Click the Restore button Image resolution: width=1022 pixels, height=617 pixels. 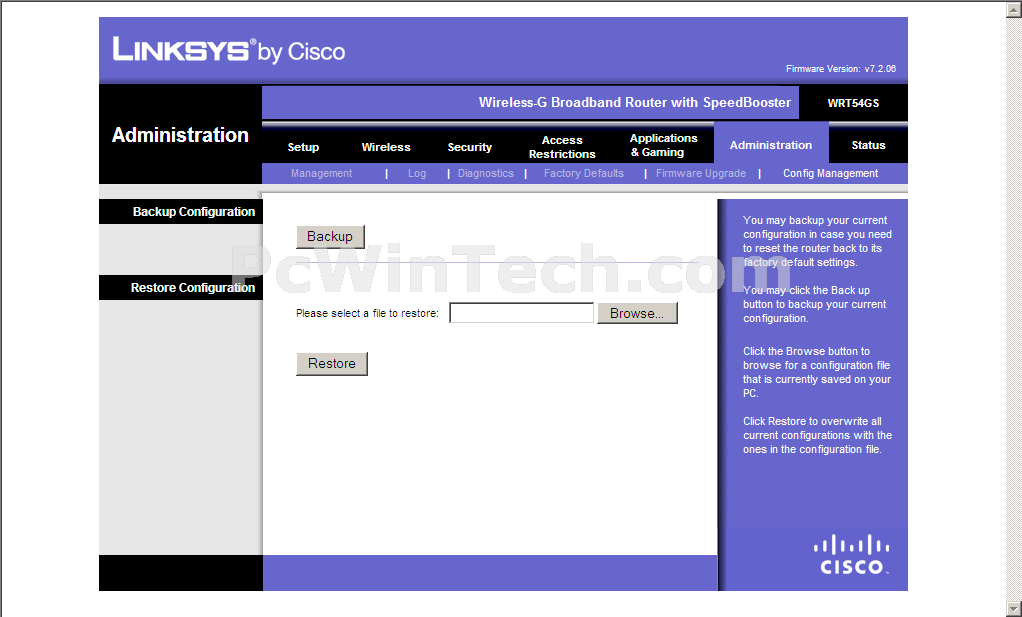[332, 364]
